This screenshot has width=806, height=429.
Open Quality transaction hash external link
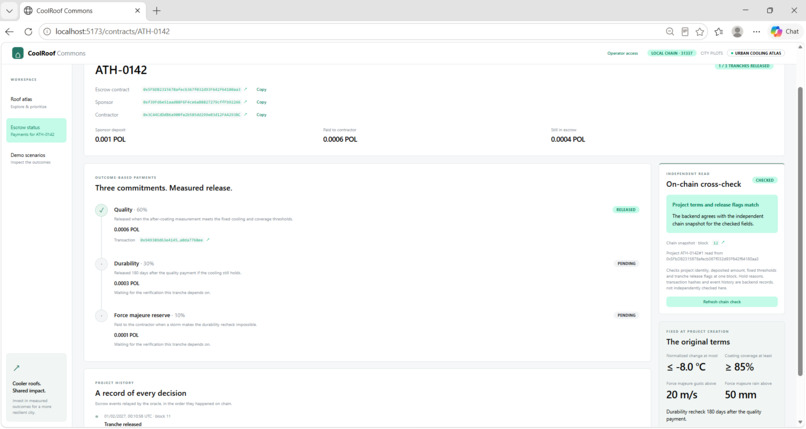pos(208,240)
